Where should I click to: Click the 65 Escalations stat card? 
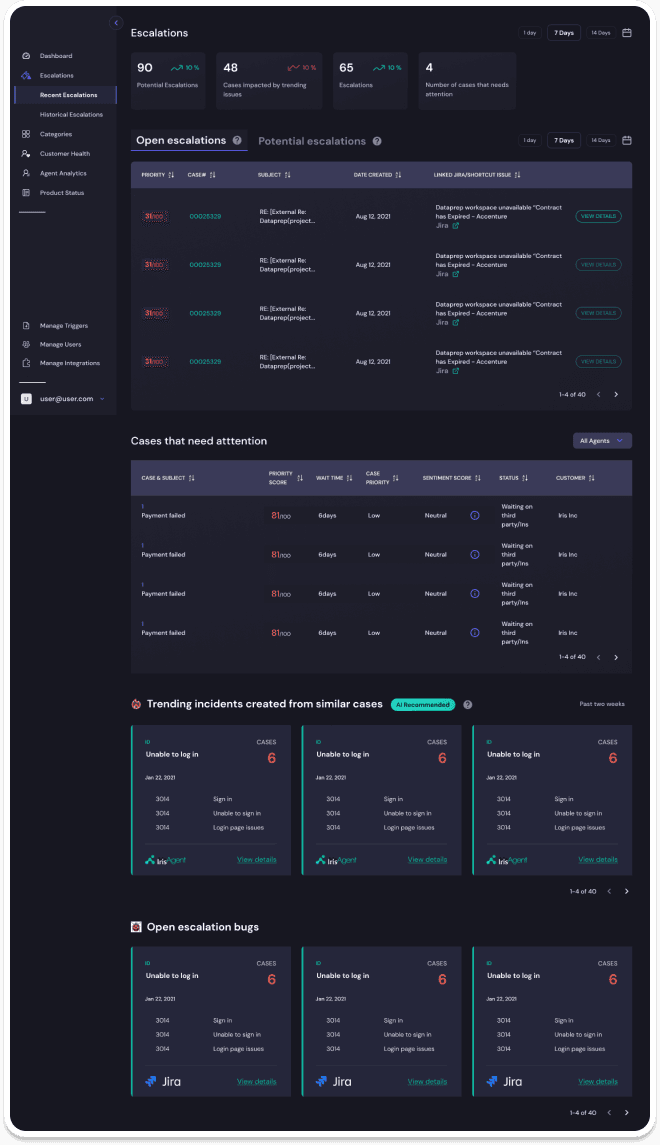pyautogui.click(x=370, y=81)
